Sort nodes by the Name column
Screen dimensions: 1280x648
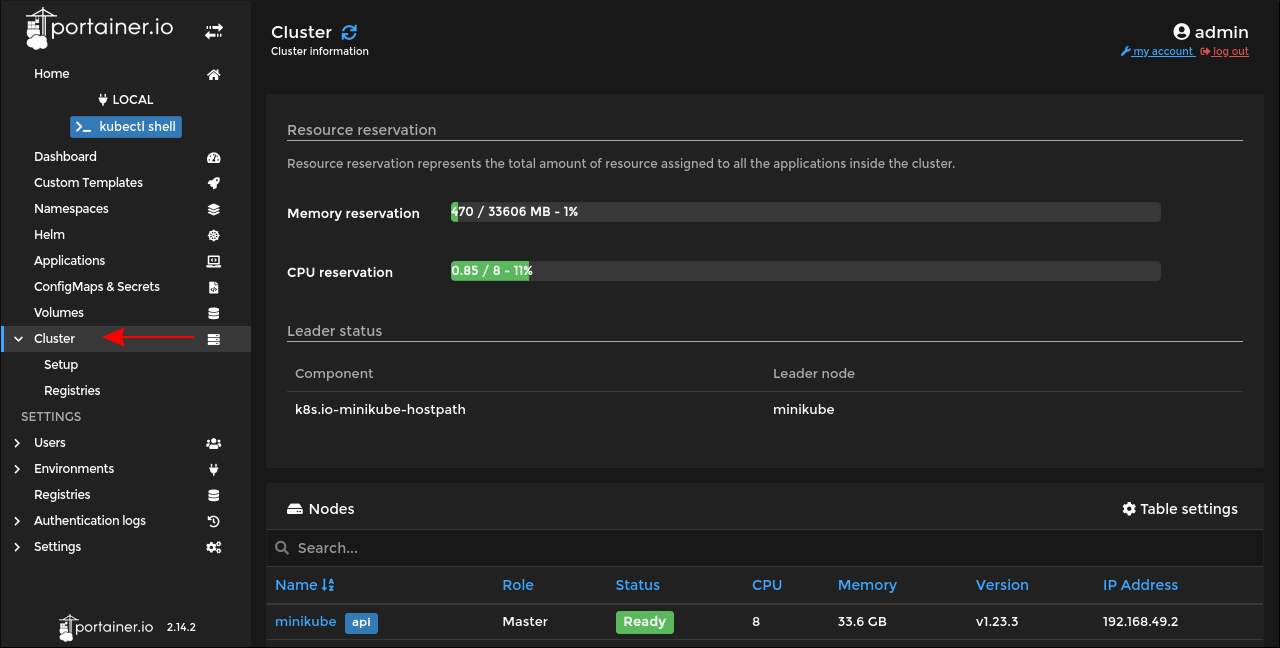point(305,585)
